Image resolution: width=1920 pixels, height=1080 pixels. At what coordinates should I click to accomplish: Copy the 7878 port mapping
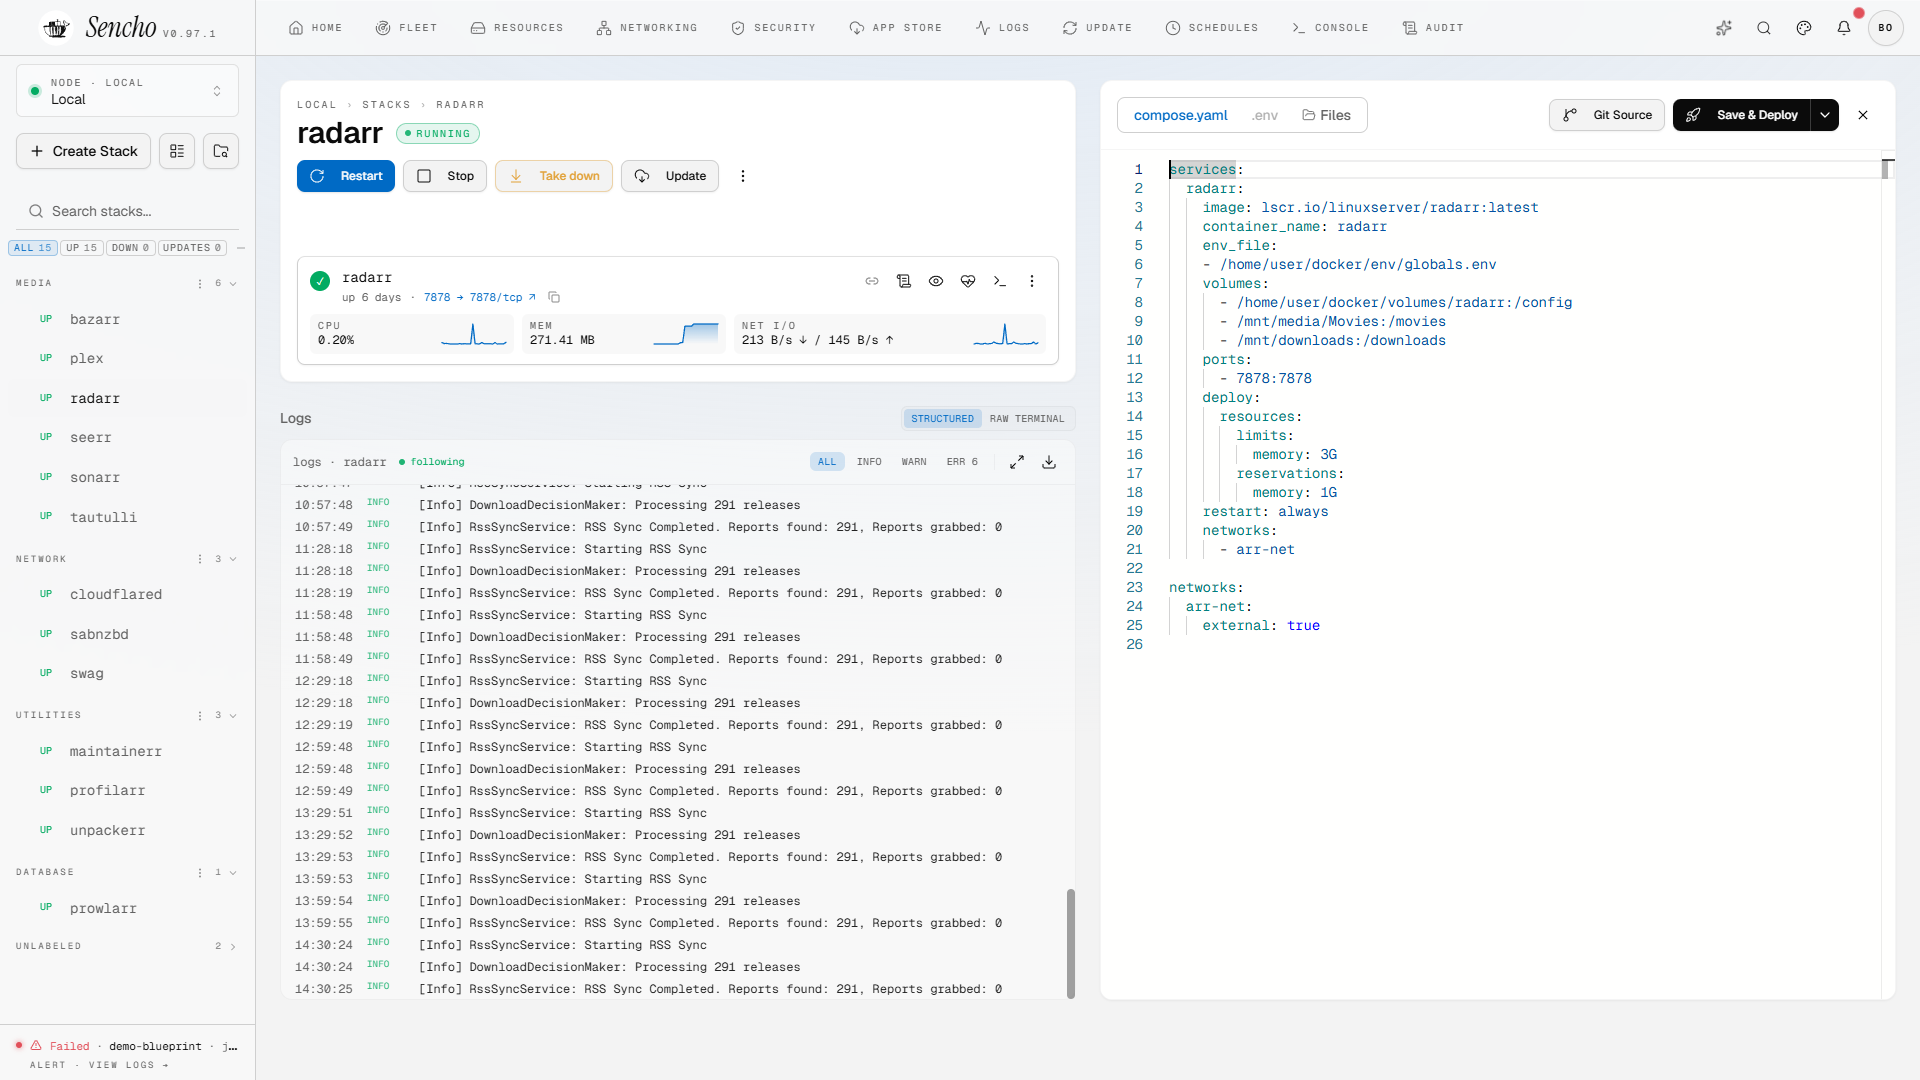point(554,297)
